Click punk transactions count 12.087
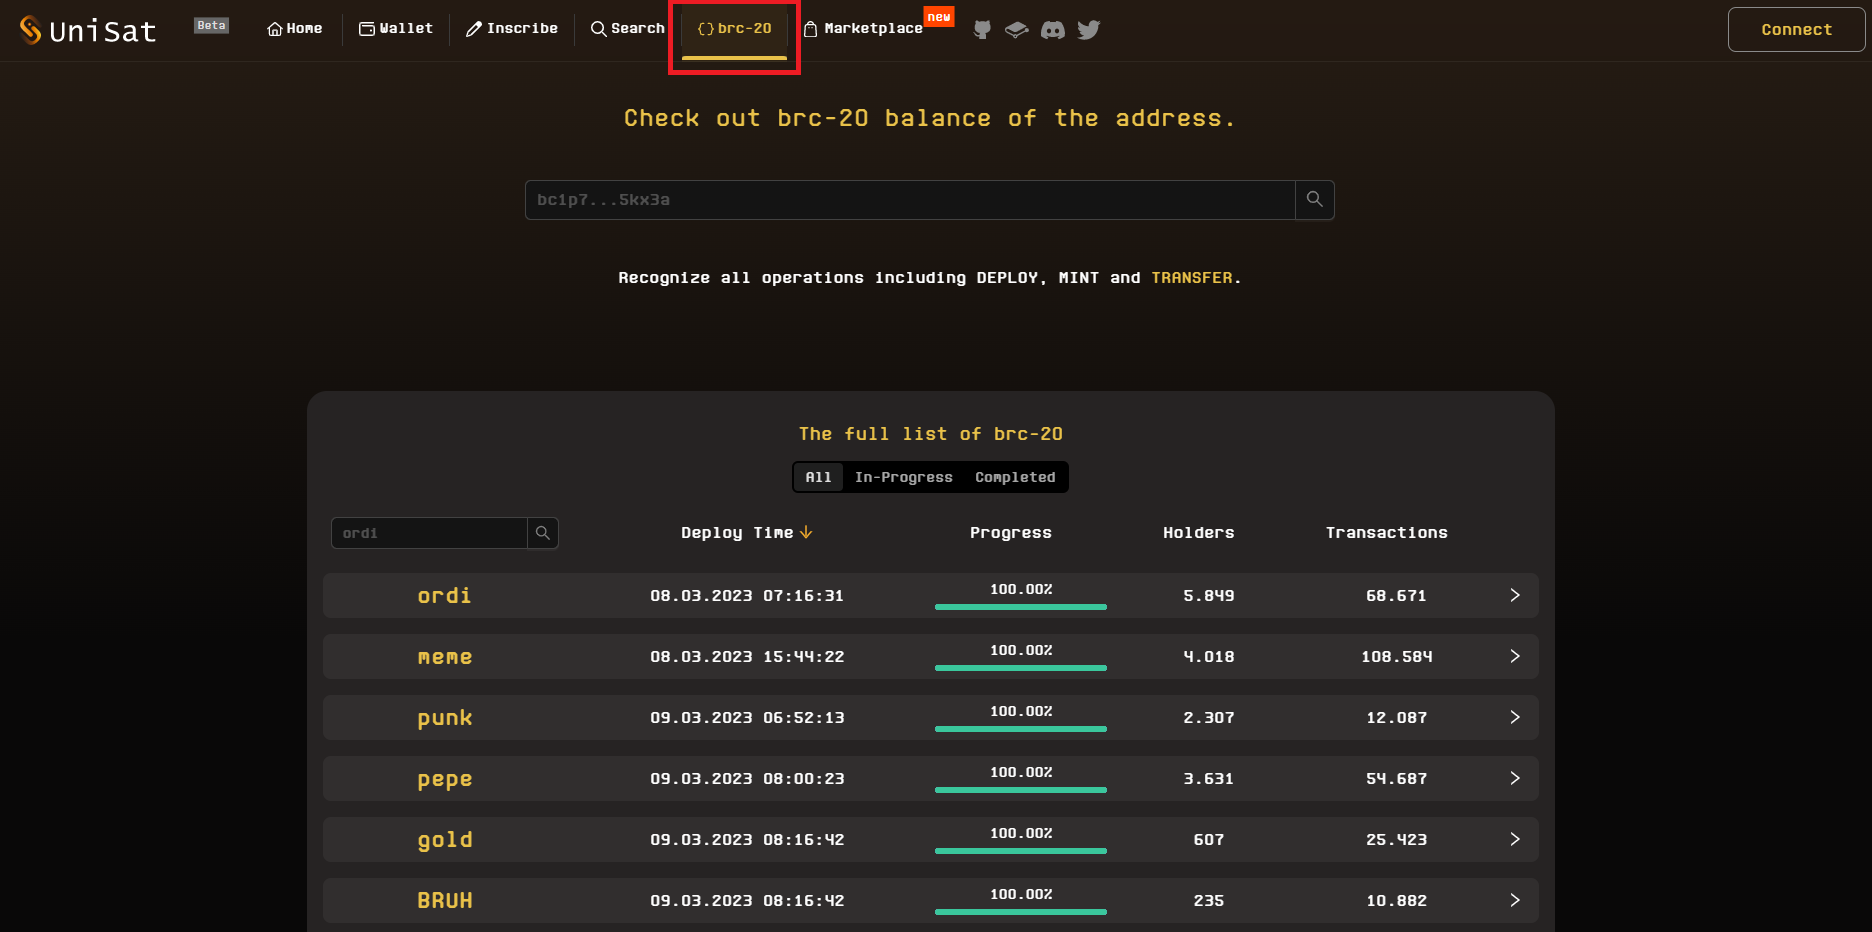Viewport: 1872px width, 932px height. click(1397, 718)
